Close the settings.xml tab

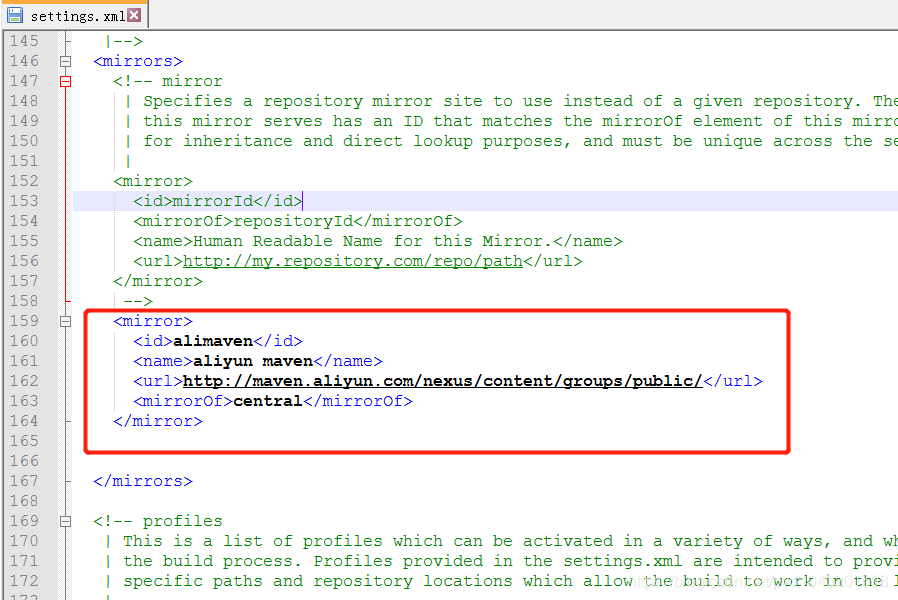point(134,15)
